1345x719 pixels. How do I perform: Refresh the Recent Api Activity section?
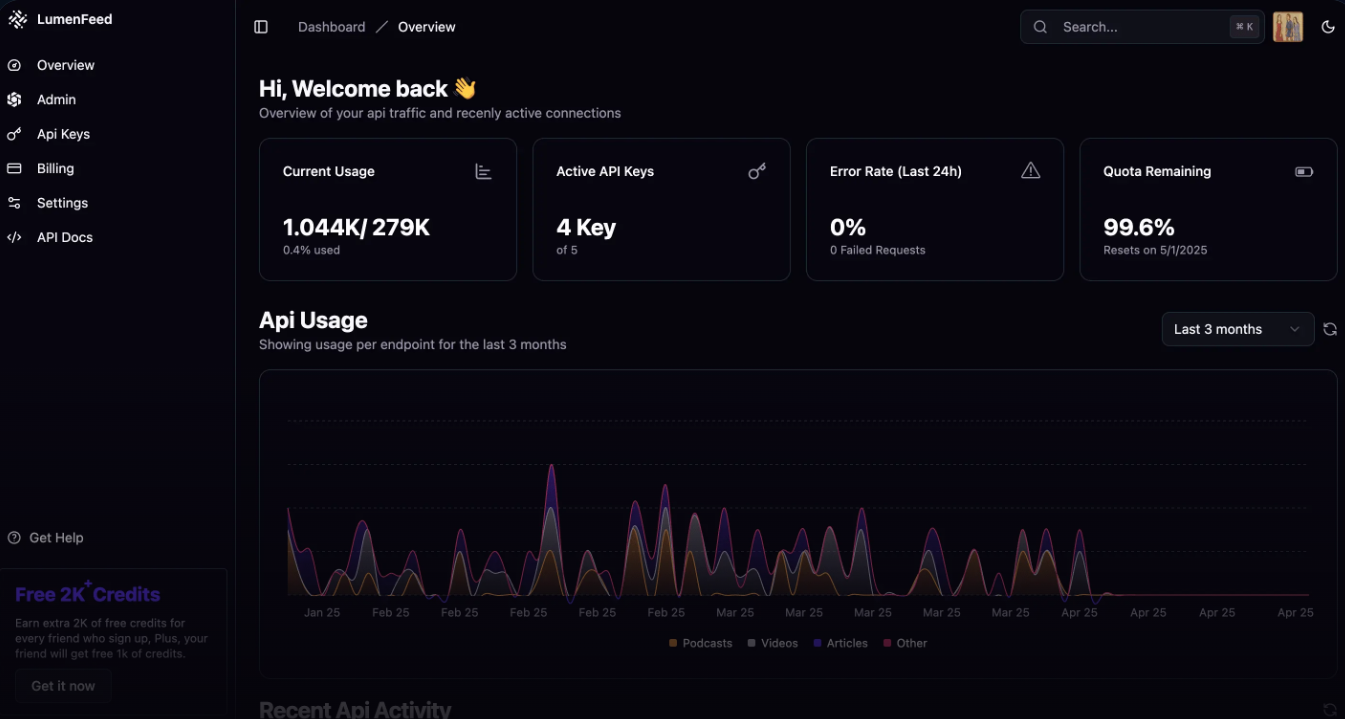click(1330, 709)
